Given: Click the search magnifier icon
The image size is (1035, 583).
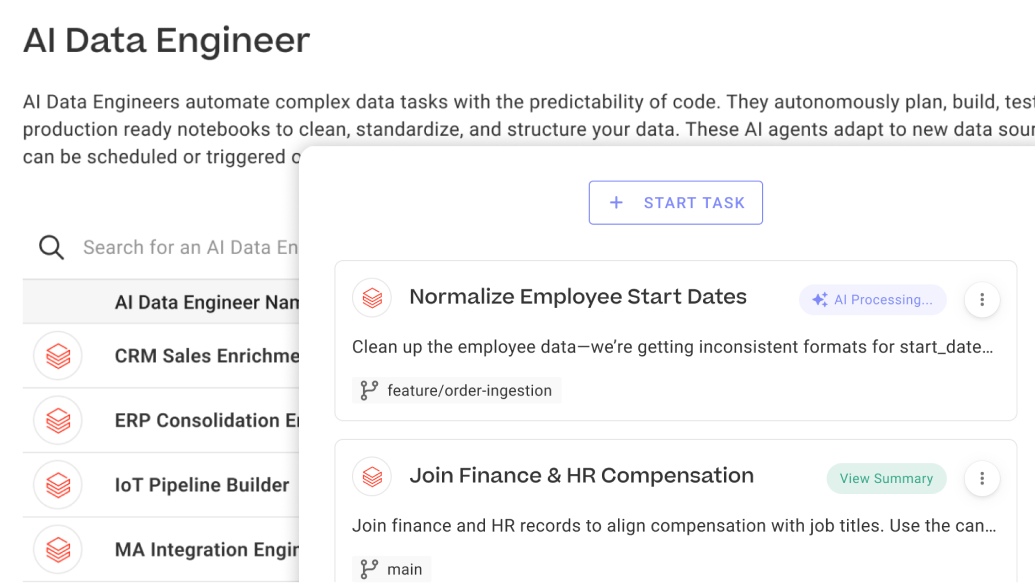Looking at the screenshot, I should [51, 247].
